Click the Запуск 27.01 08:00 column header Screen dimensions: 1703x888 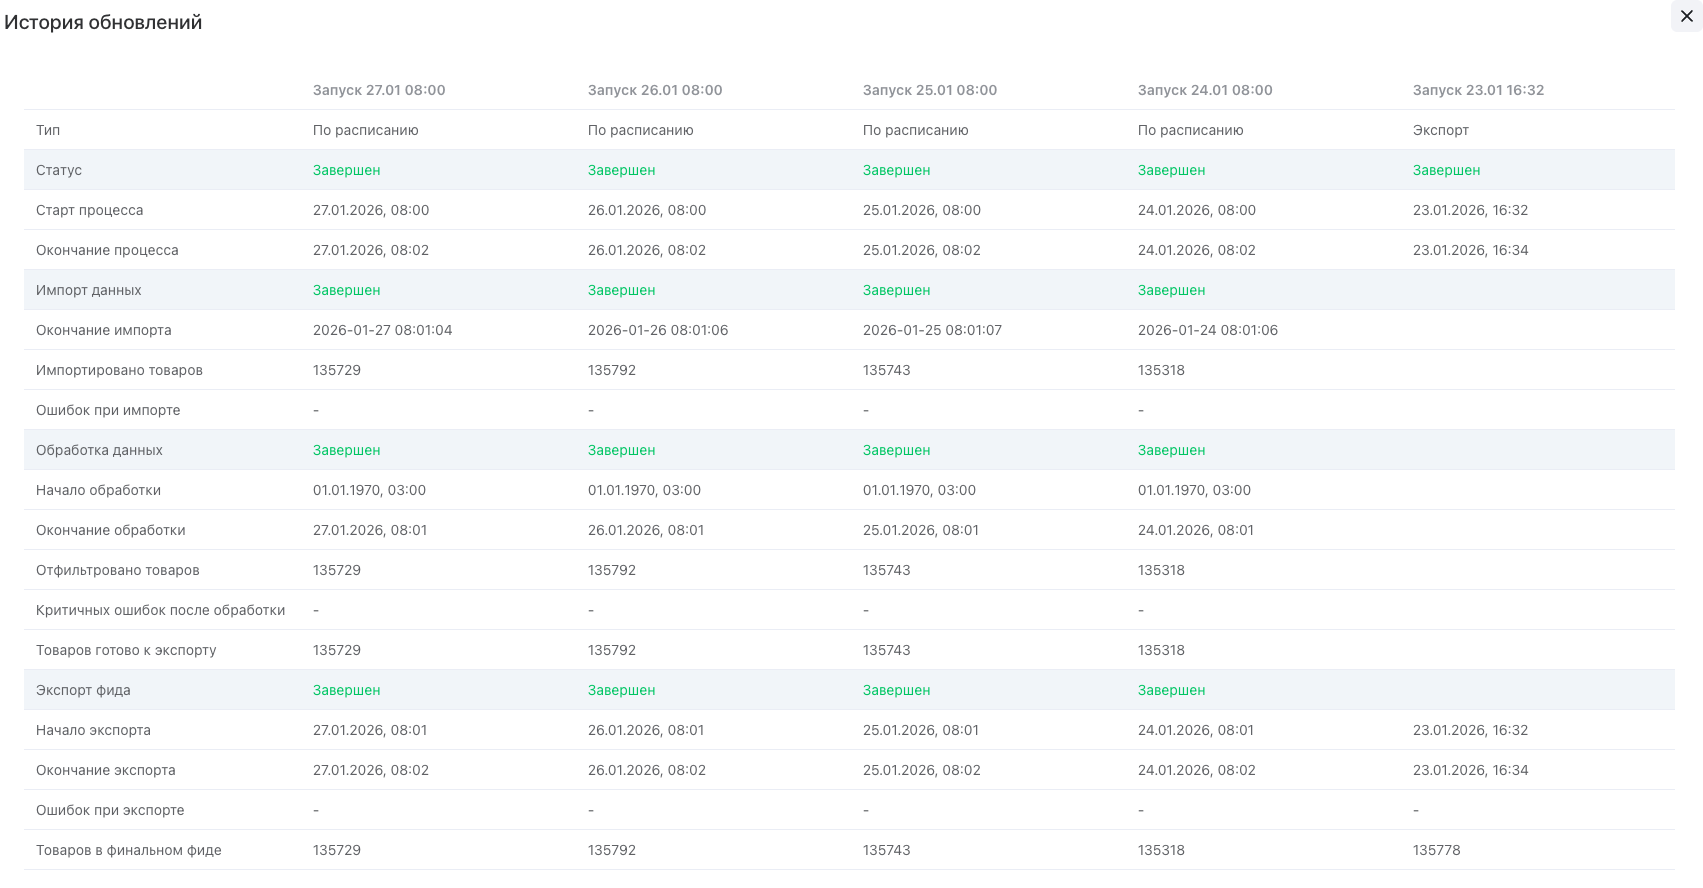click(x=379, y=90)
